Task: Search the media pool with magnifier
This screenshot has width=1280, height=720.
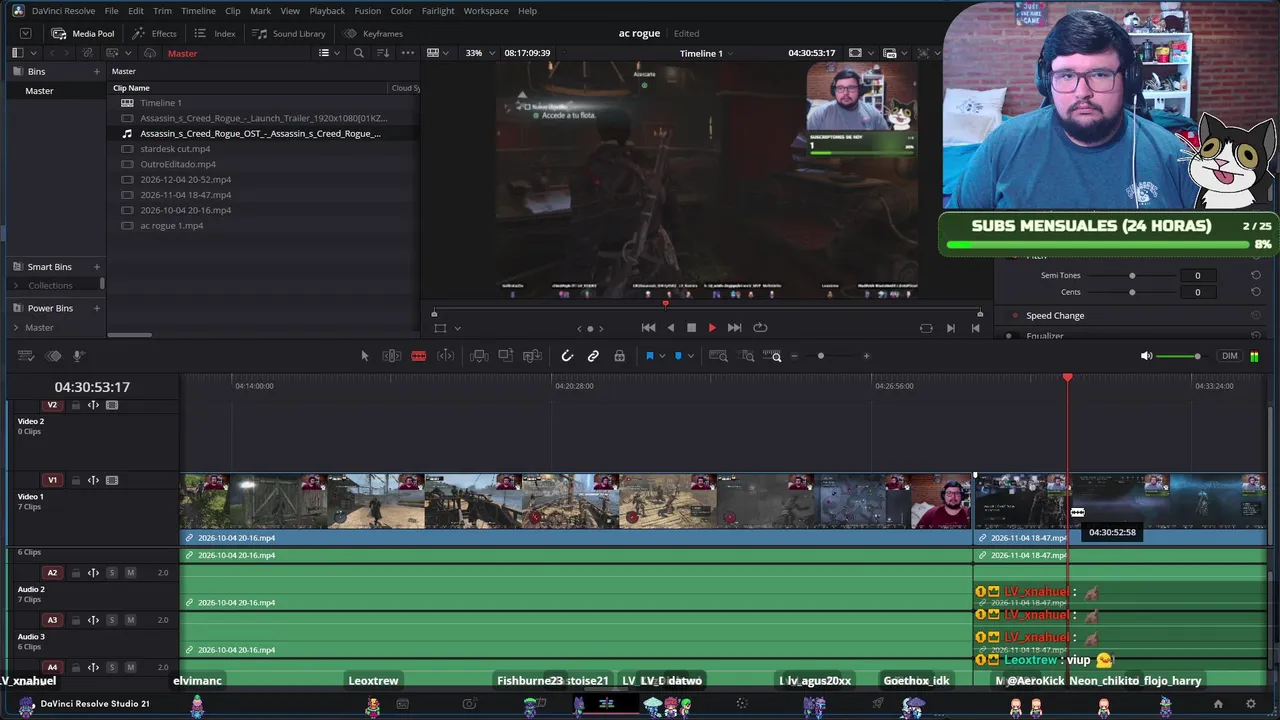Action: click(358, 53)
